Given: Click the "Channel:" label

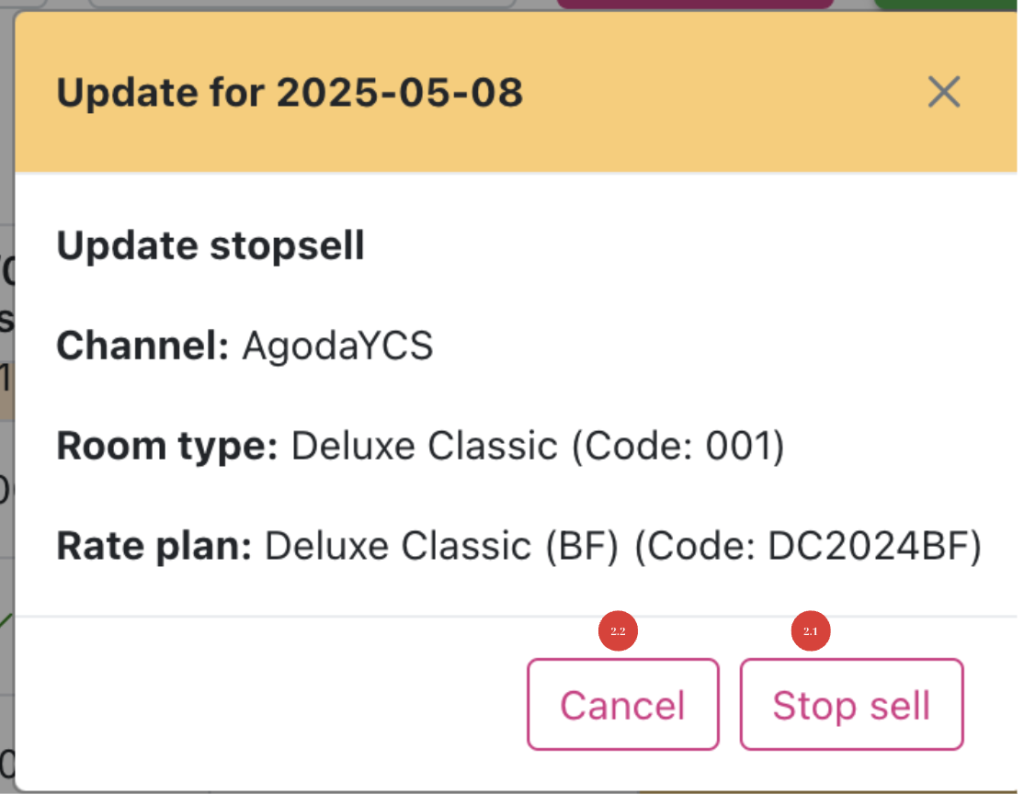Looking at the screenshot, I should click(x=143, y=346).
